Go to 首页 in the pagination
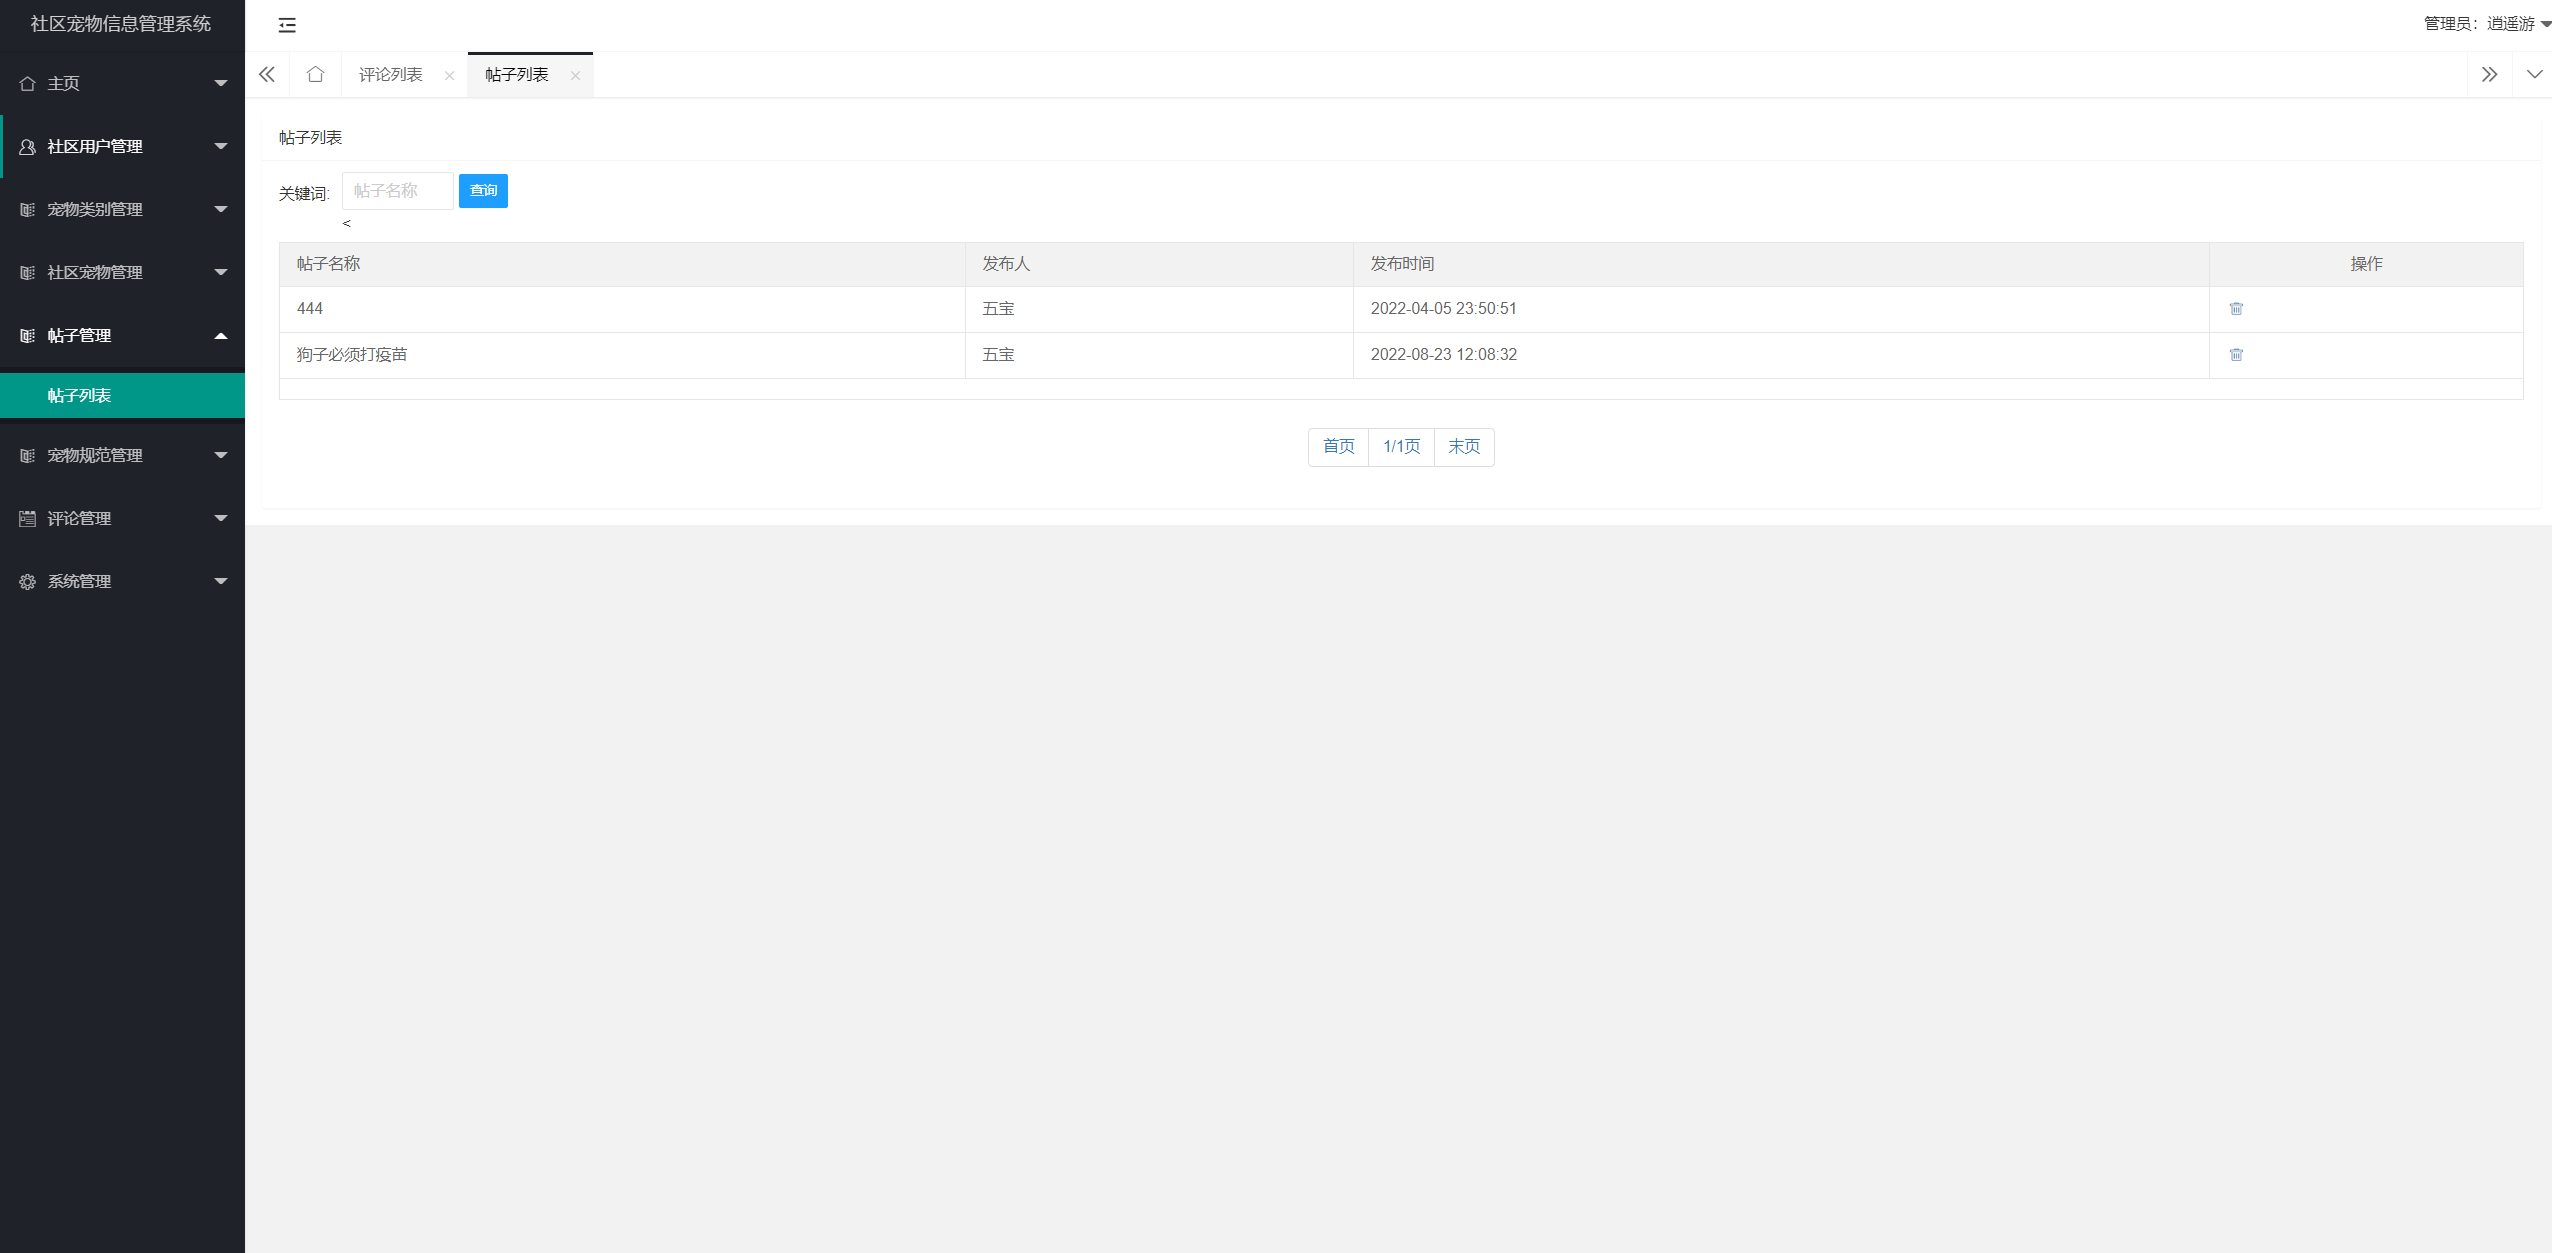 coord(1338,447)
